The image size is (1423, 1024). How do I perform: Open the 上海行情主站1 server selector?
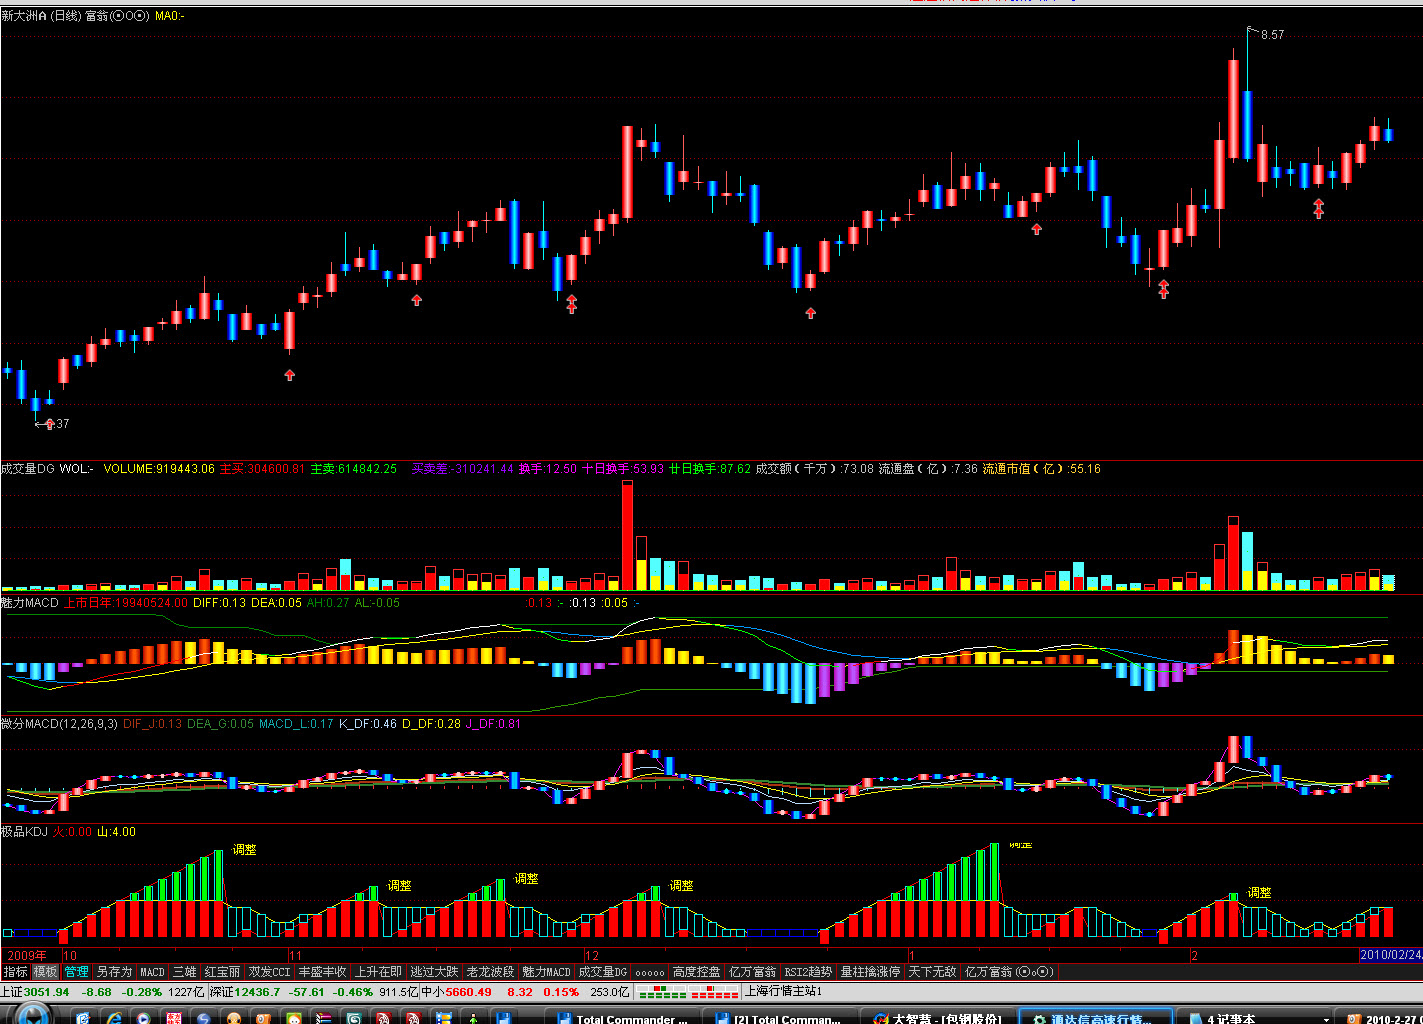784,992
